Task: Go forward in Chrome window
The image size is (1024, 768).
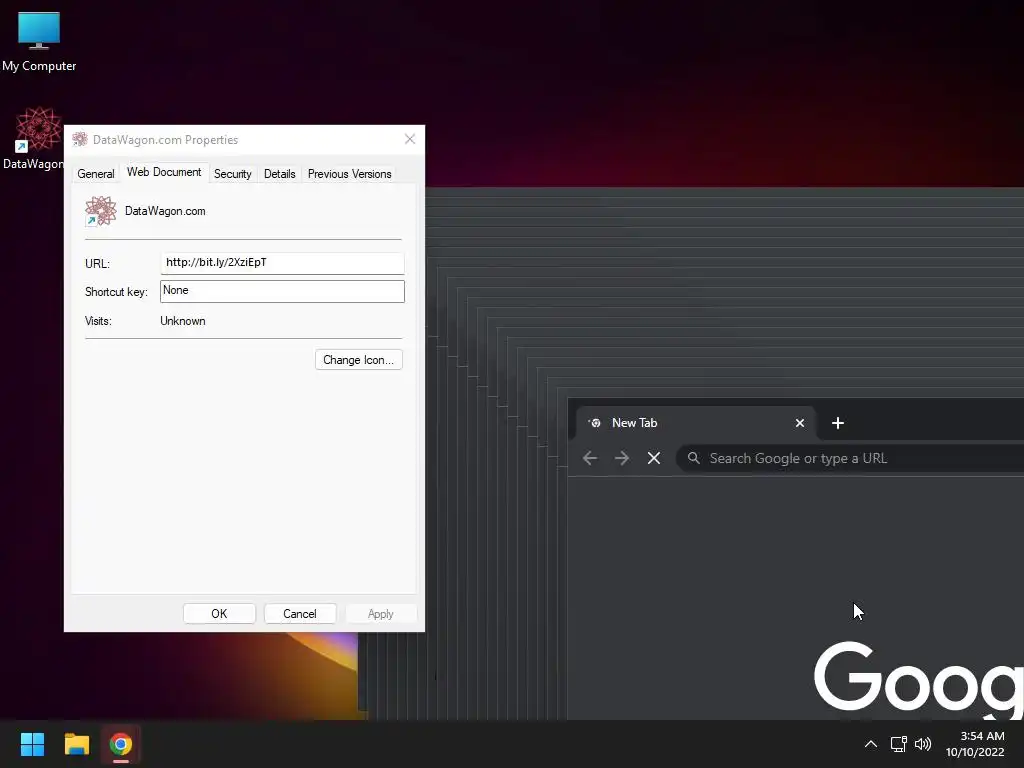Action: [x=622, y=458]
